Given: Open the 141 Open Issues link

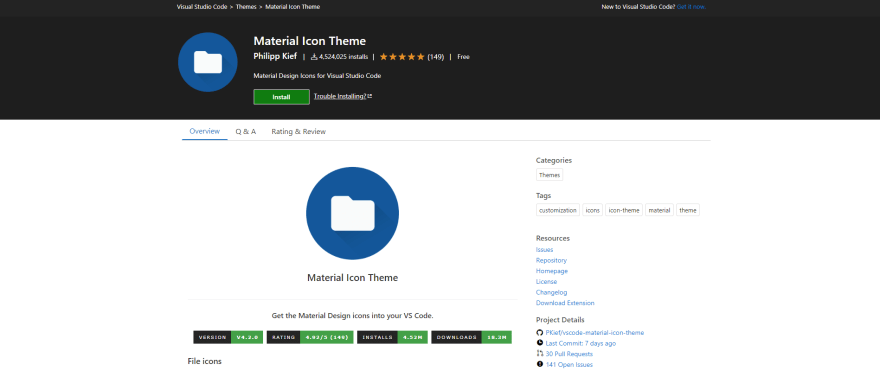Looking at the screenshot, I should [x=569, y=364].
